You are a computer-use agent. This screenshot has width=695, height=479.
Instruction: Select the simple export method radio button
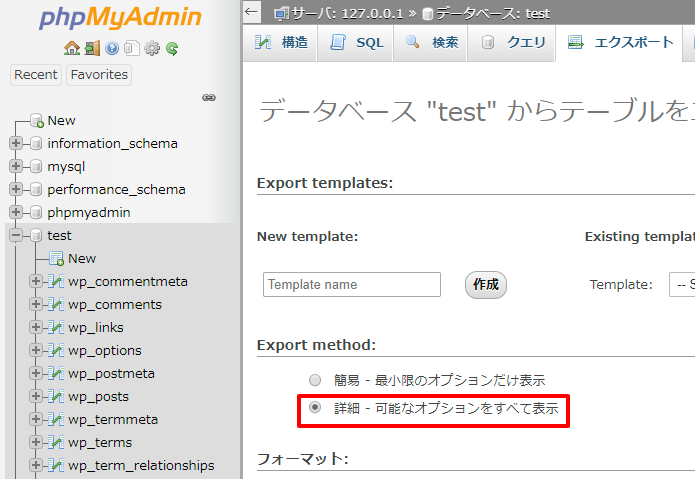[x=315, y=380]
